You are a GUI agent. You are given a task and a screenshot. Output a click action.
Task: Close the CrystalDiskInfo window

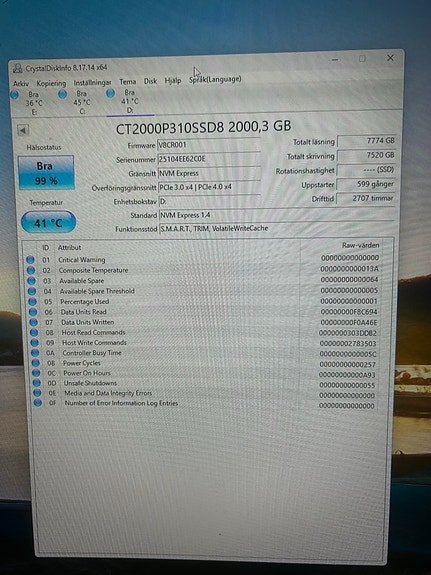click(390, 58)
